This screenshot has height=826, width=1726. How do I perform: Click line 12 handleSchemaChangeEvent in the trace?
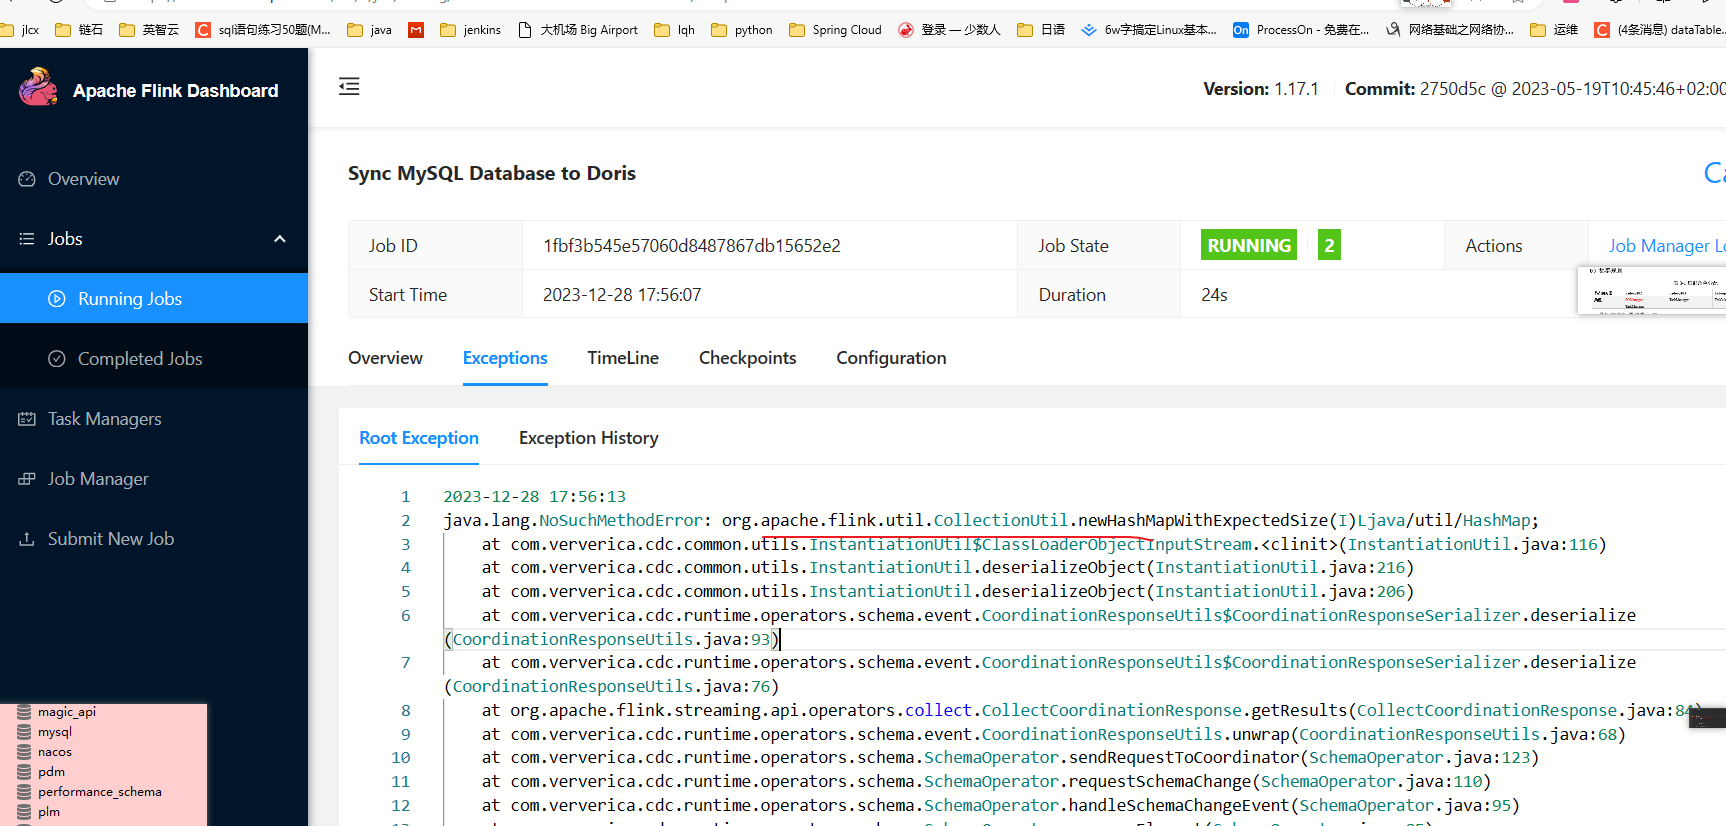(1000, 805)
